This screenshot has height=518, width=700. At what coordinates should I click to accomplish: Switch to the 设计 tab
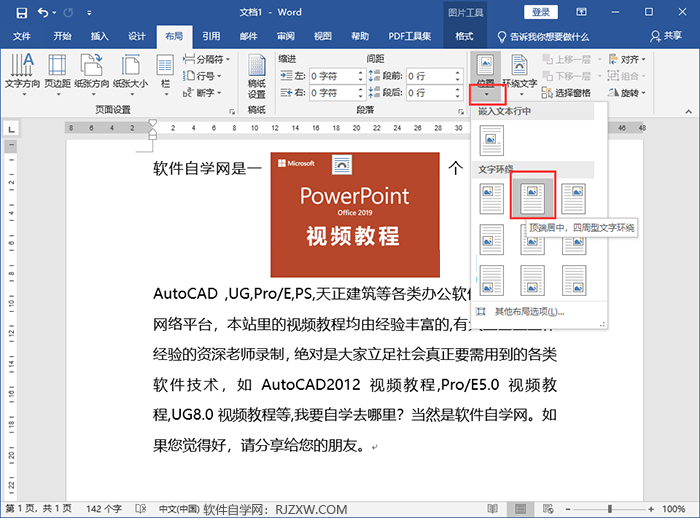pyautogui.click(x=137, y=36)
